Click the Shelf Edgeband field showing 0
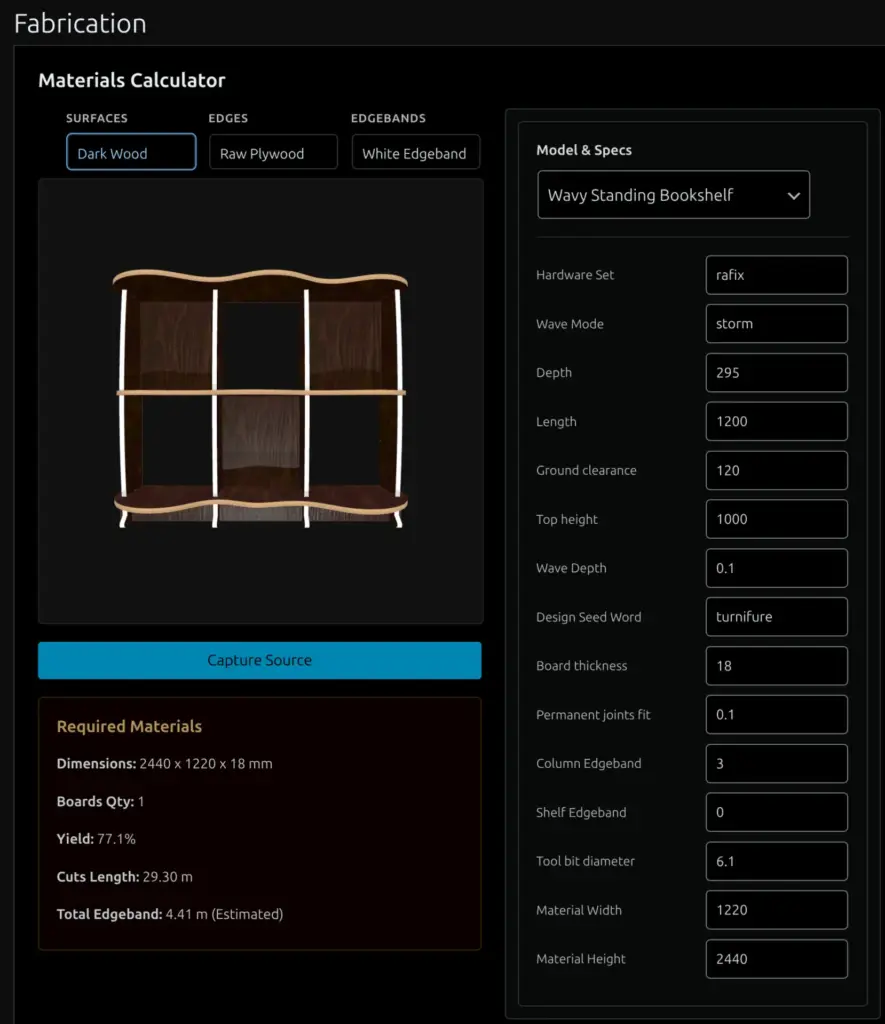Screen dimensions: 885x1024 tap(777, 812)
